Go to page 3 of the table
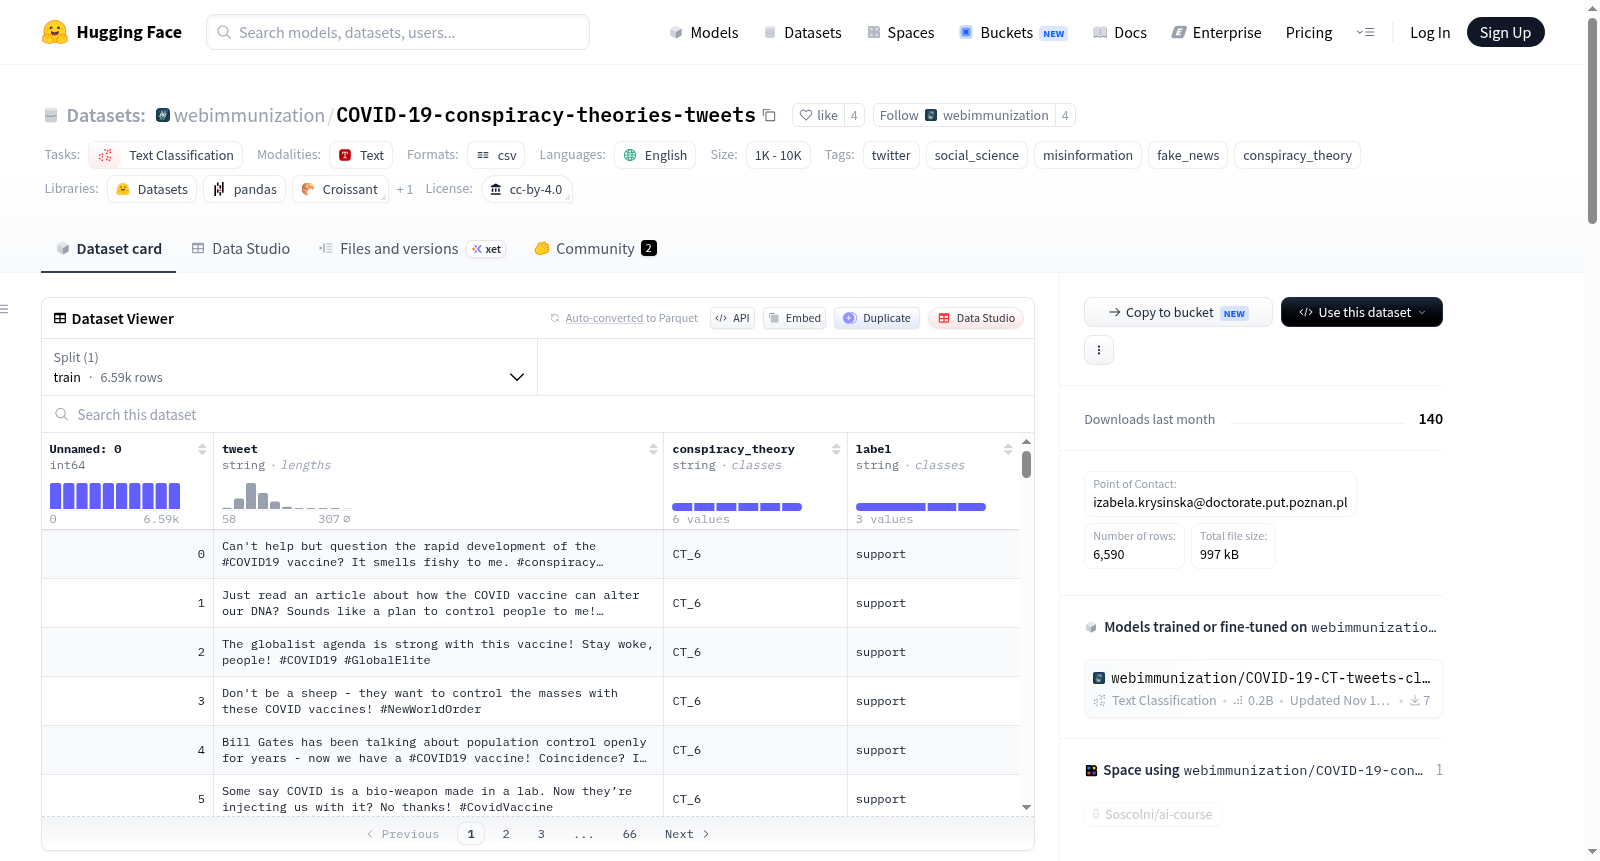Screen dimensions: 1600x861 click(541, 834)
